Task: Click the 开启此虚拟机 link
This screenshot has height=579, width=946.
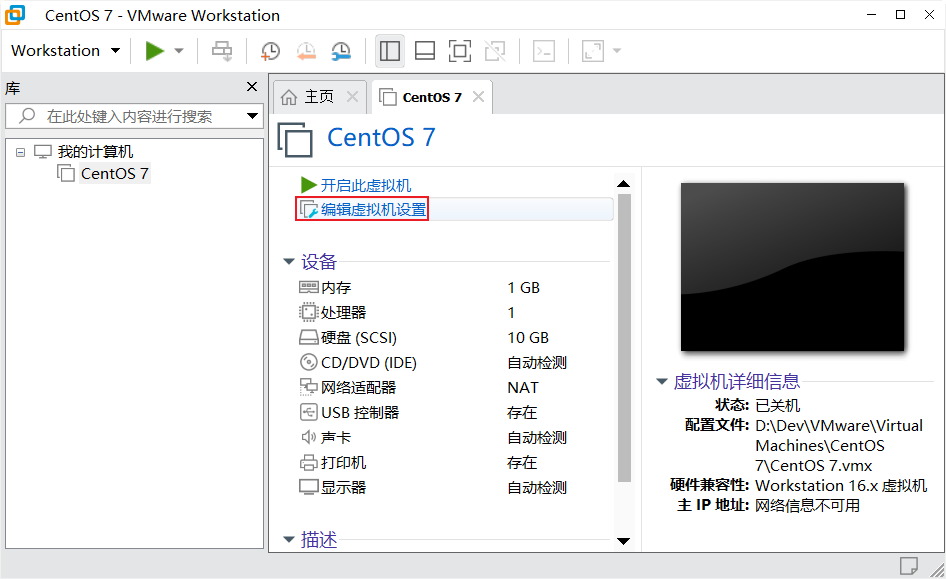Action: pos(366,185)
